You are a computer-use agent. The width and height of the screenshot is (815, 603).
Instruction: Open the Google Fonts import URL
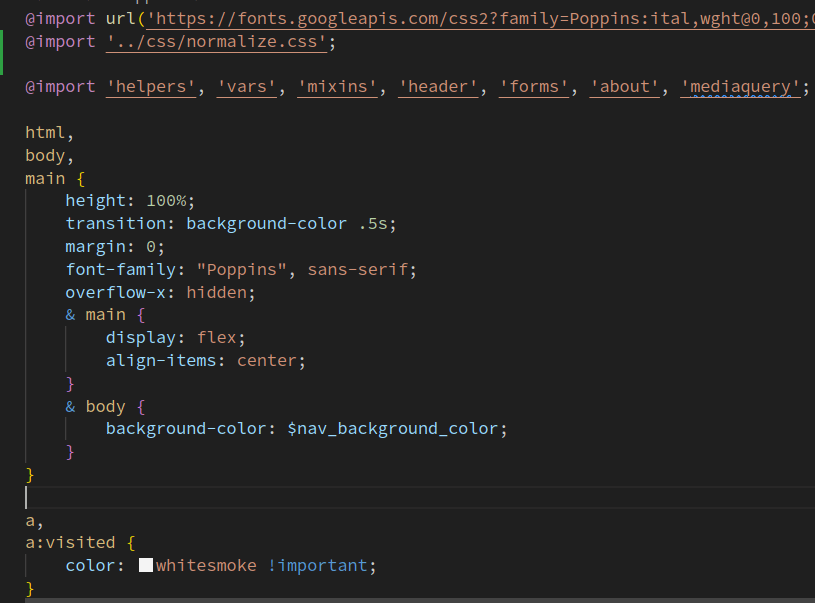(480, 18)
